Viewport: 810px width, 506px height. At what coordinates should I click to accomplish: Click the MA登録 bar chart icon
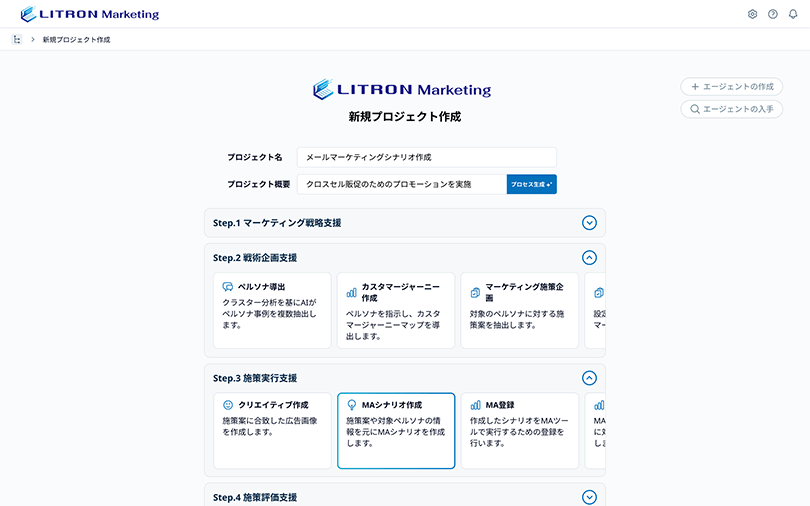click(x=475, y=405)
